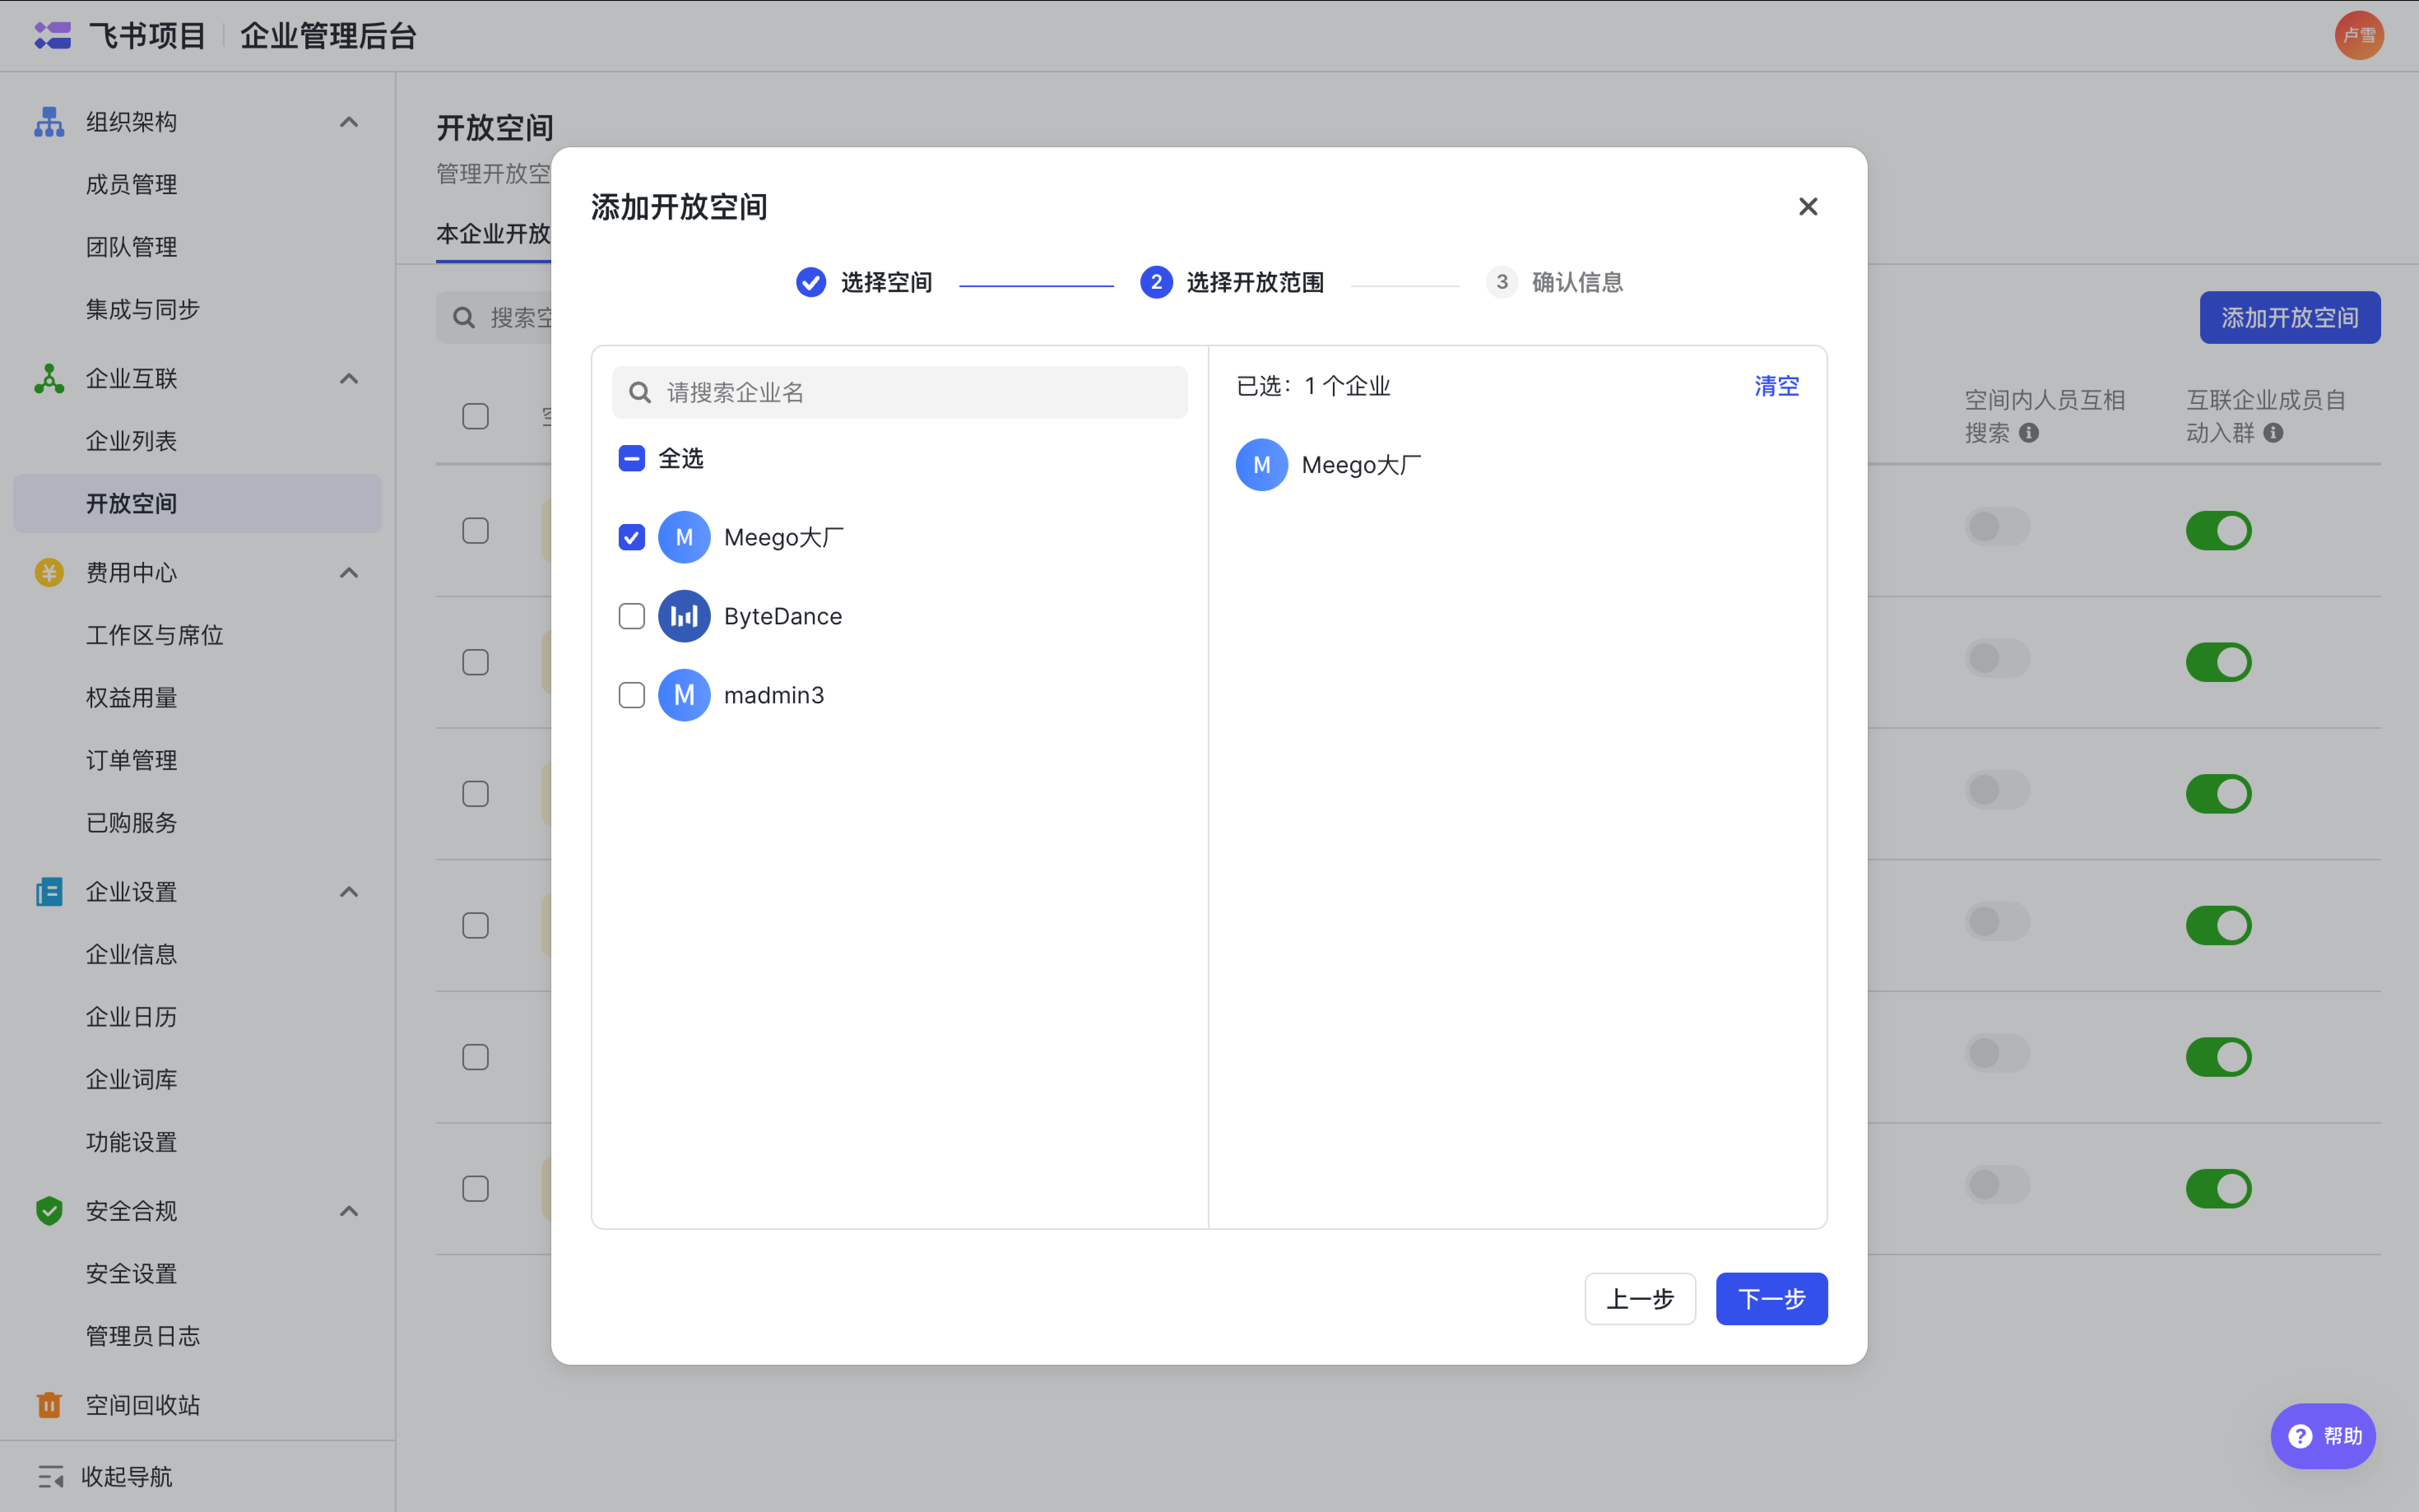2419x1512 pixels.
Task: Click the 企业互联 network icon
Action: [49, 378]
